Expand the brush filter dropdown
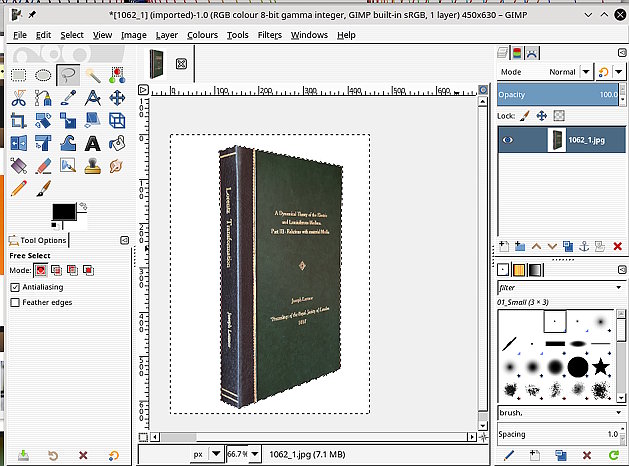629x466 pixels. coord(618,287)
